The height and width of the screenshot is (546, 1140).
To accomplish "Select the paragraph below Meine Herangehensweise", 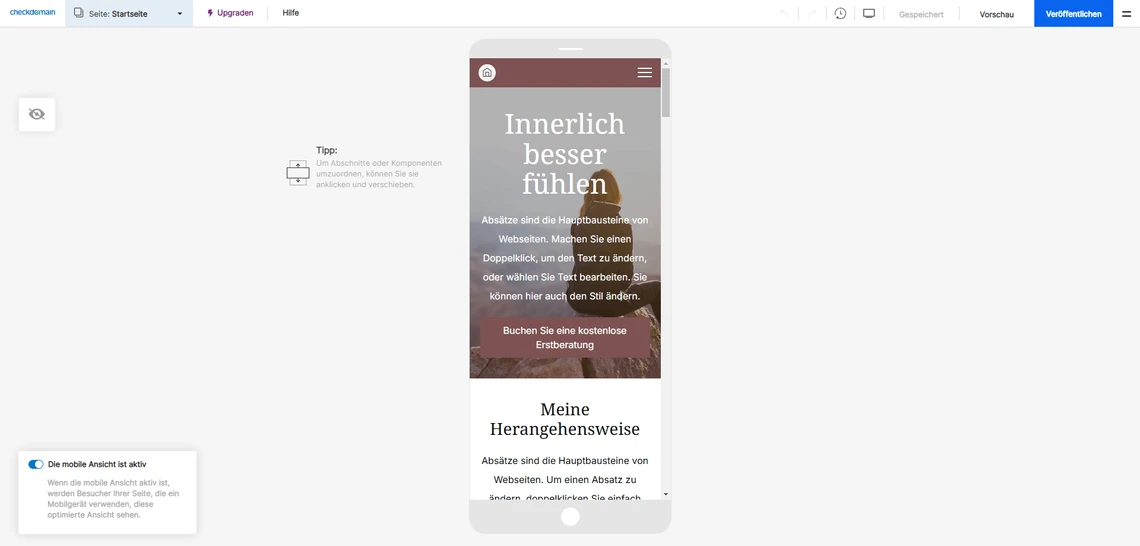I will tap(565, 479).
